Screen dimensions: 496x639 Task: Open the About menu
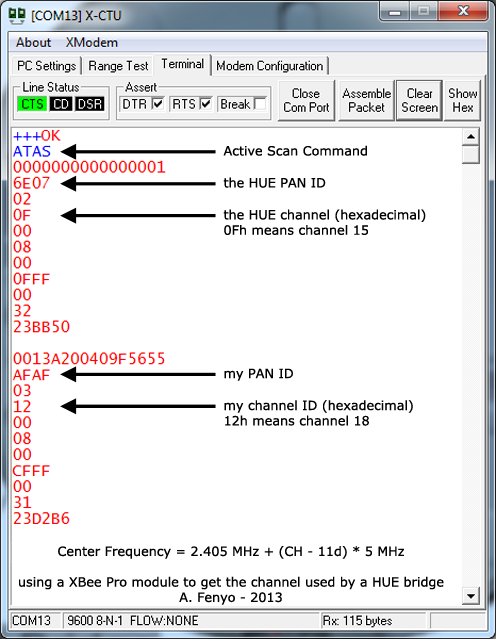[33, 42]
